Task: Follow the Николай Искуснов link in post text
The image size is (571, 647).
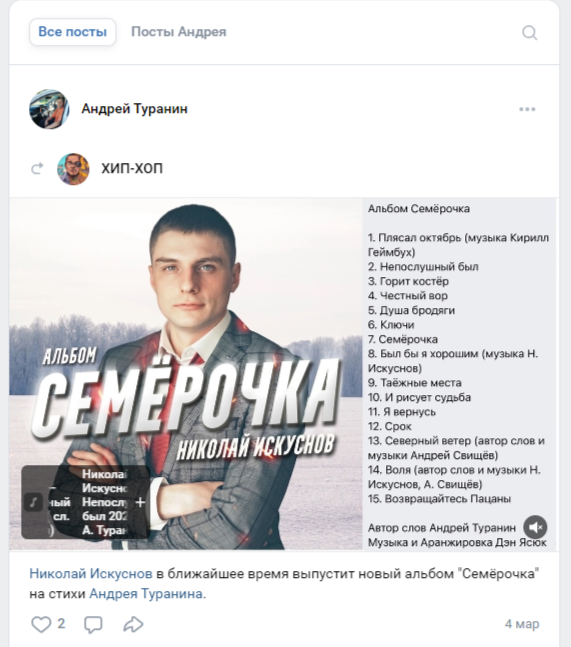Action: coord(91,574)
